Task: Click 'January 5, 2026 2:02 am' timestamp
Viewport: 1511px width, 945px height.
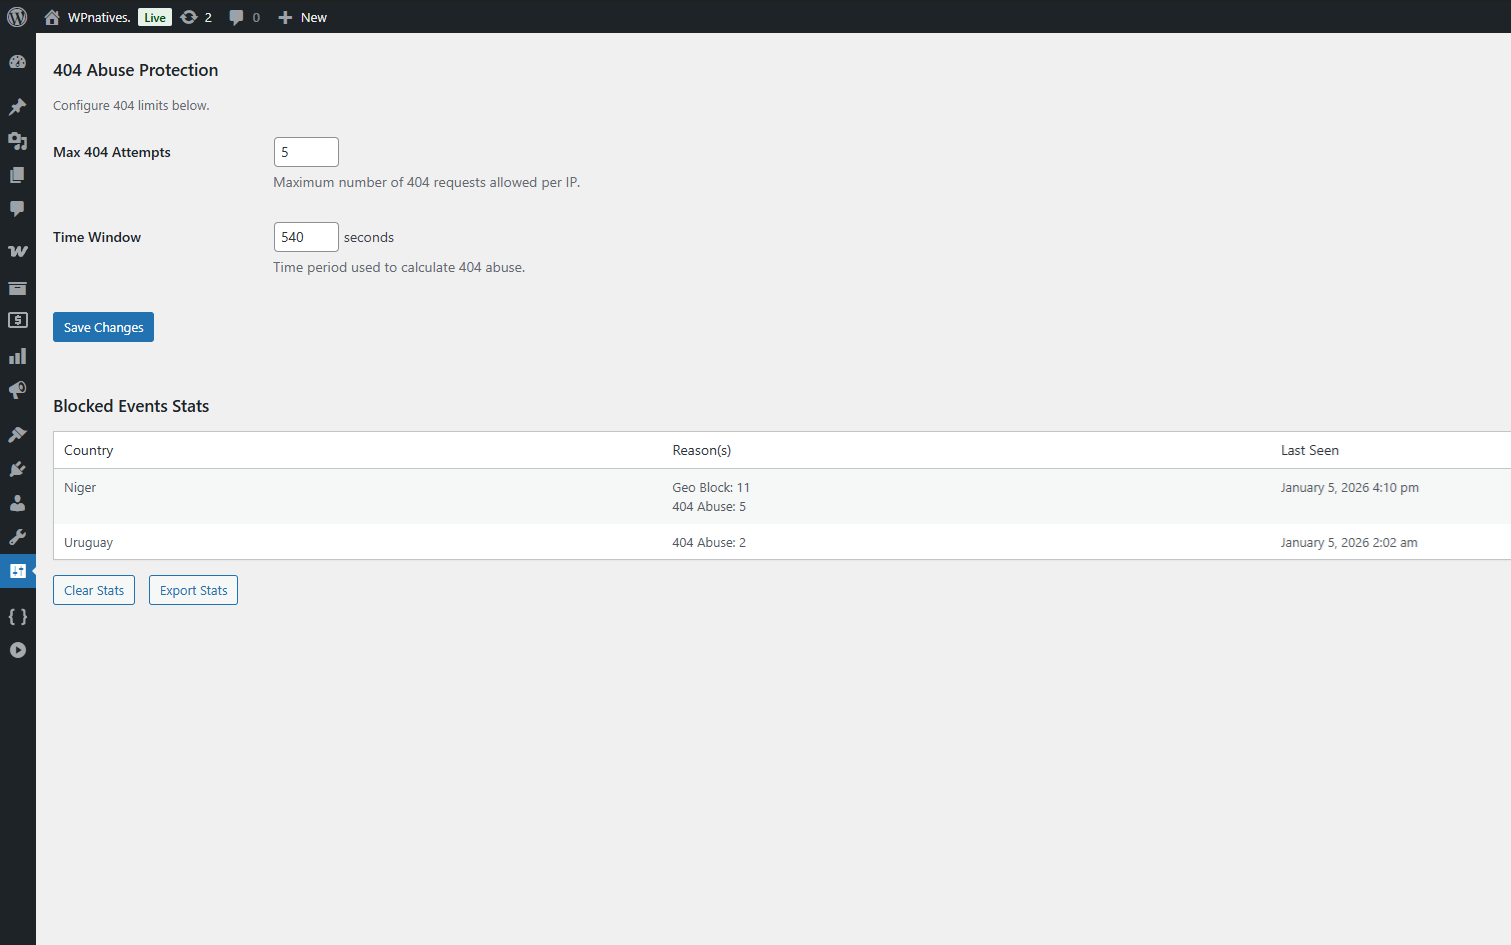Action: 1349,542
